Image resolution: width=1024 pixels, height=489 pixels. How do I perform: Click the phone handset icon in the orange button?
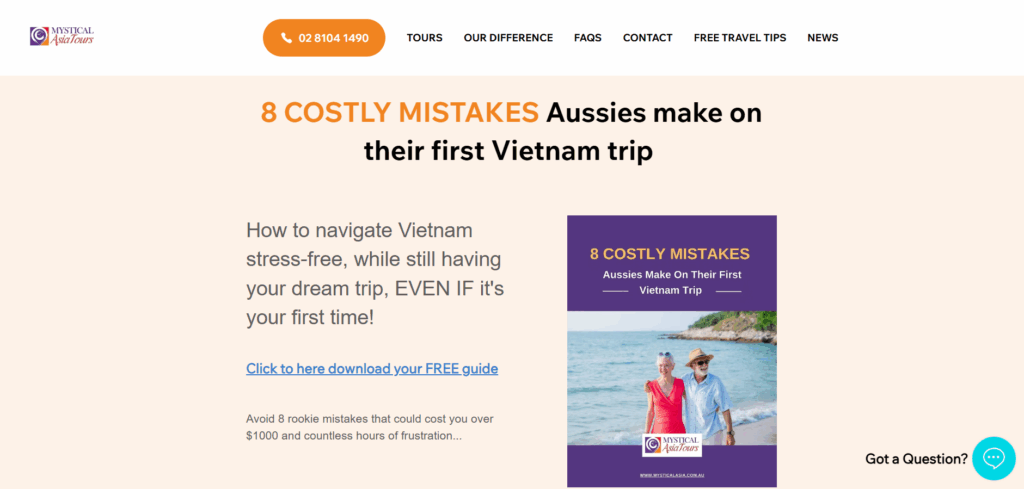pos(287,38)
